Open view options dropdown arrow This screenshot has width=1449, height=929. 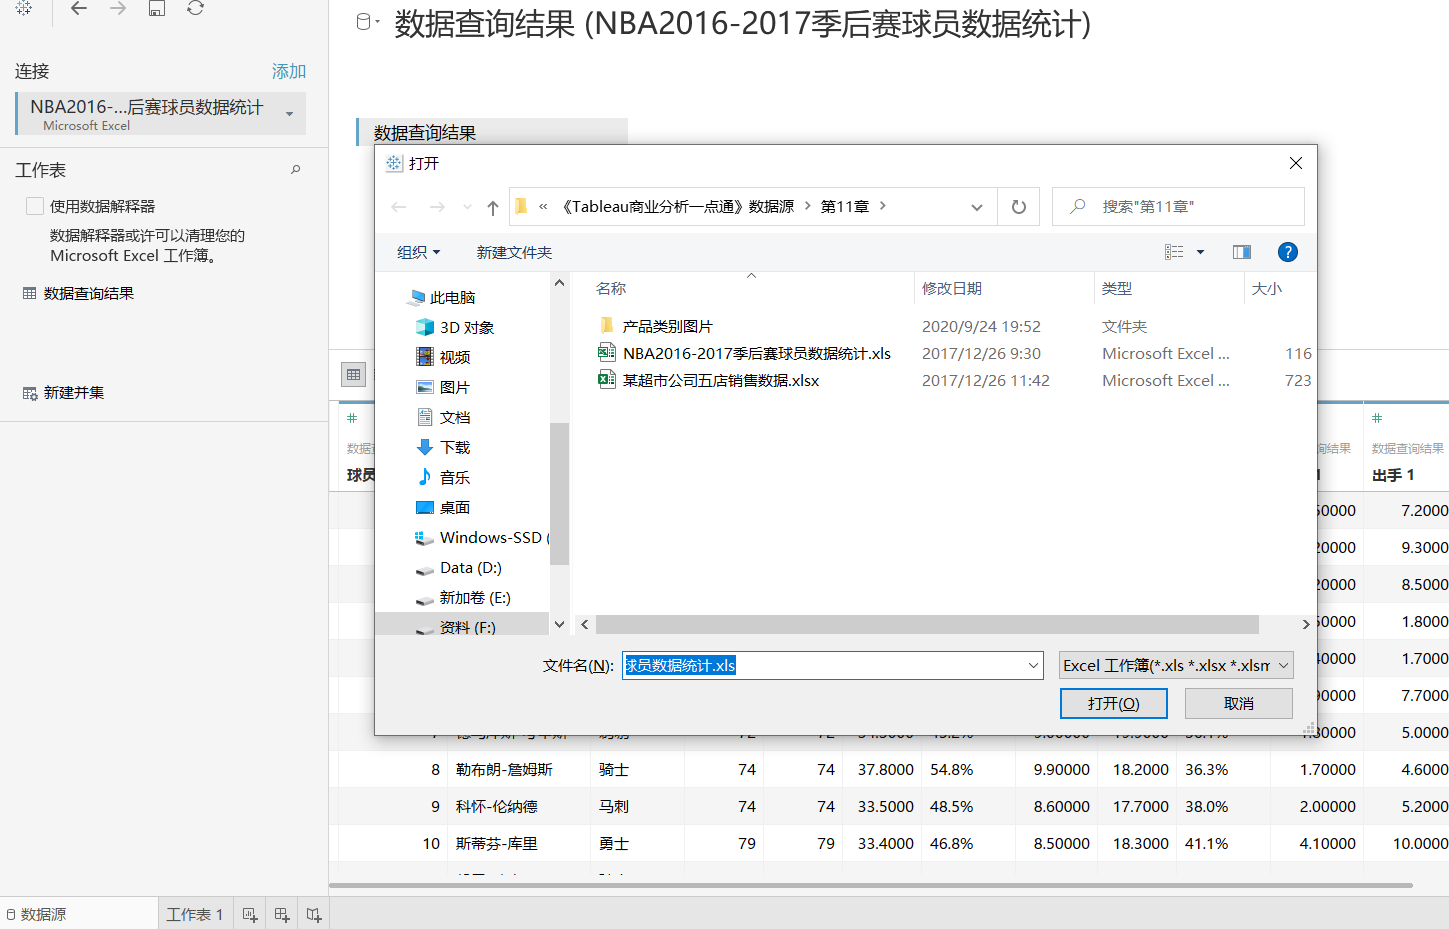pyautogui.click(x=1201, y=252)
